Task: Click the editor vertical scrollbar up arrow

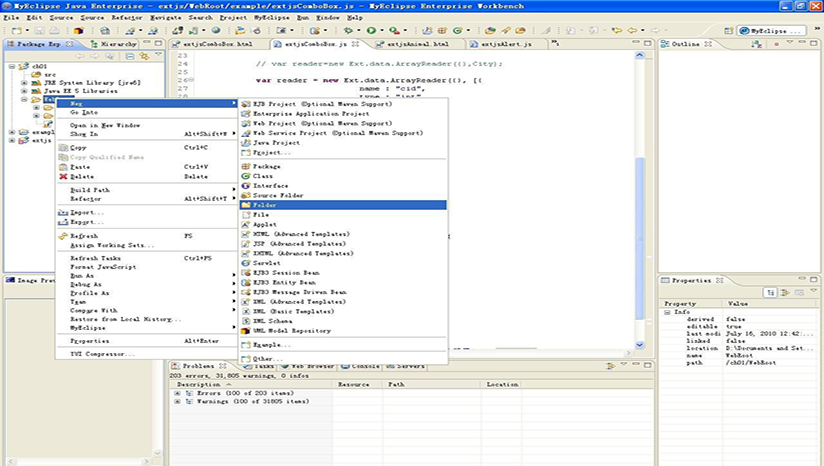Action: coord(640,57)
